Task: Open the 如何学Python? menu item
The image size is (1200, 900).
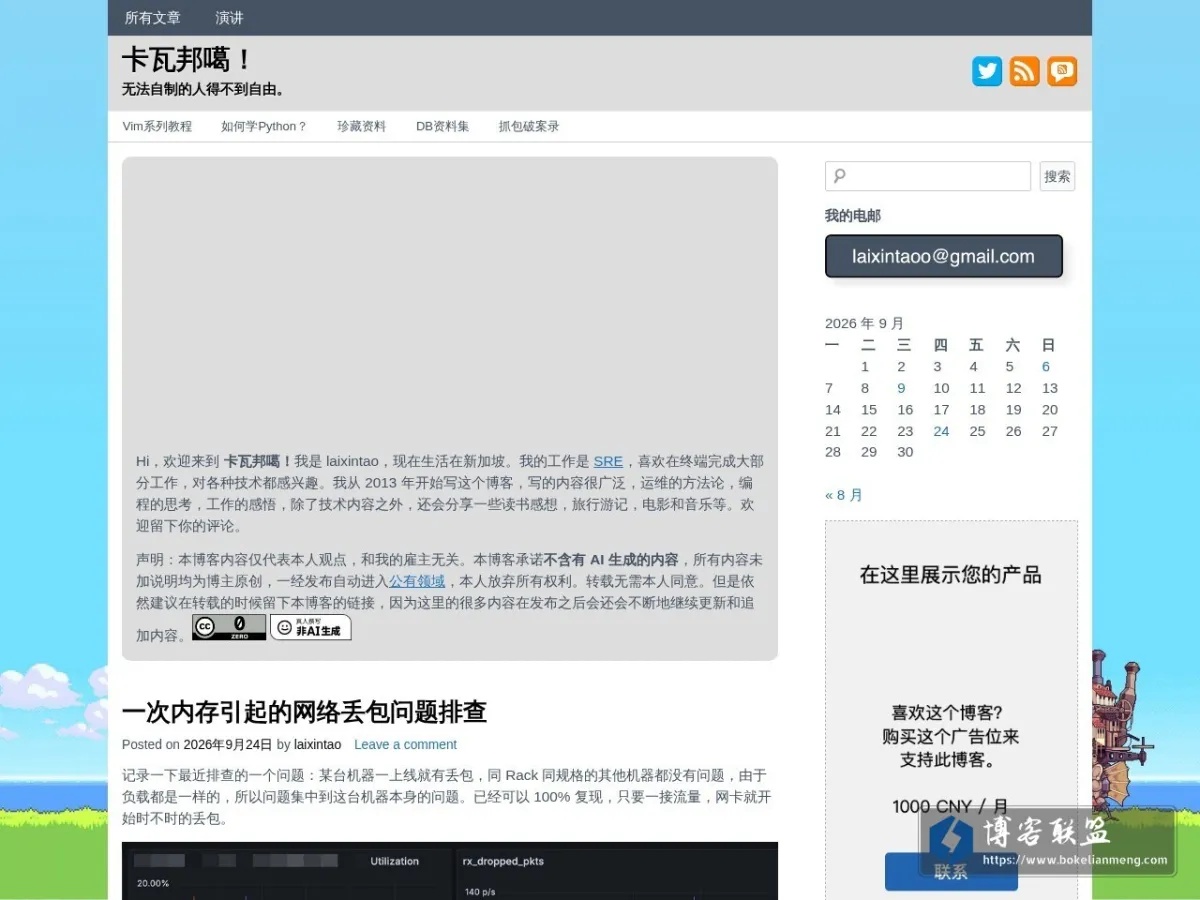Action: (264, 126)
